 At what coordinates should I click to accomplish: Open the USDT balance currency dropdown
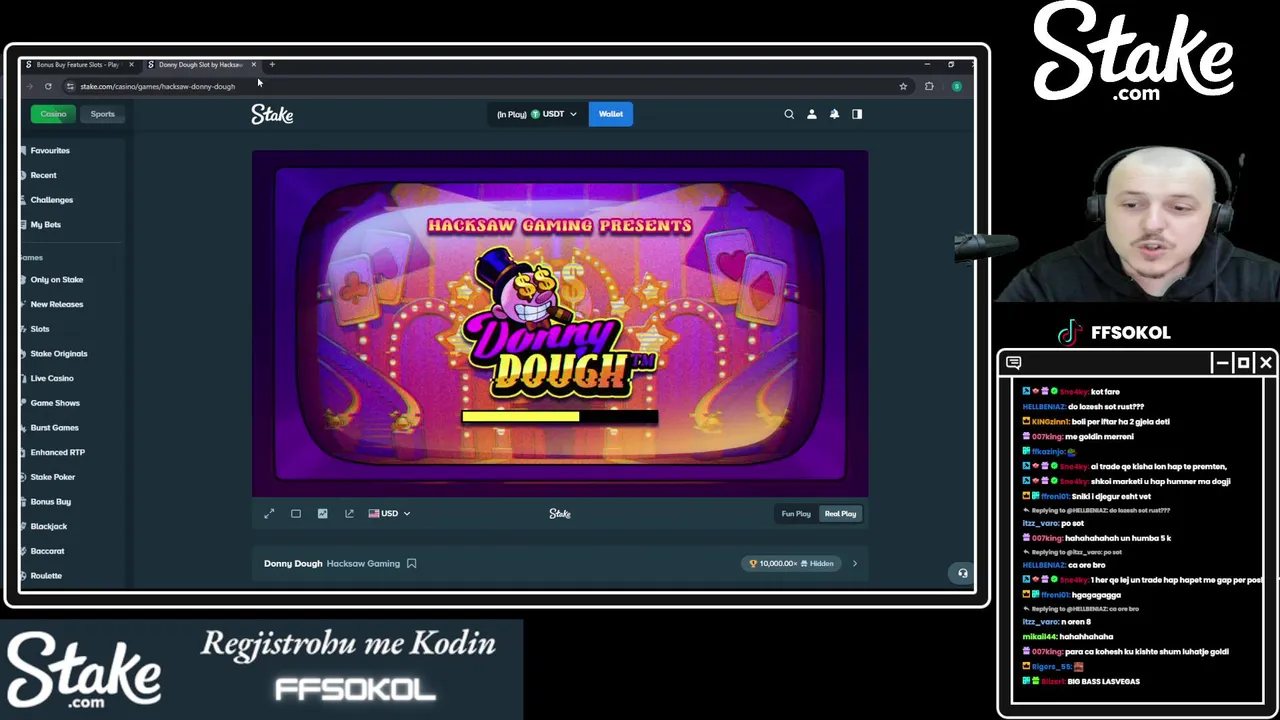click(x=537, y=114)
